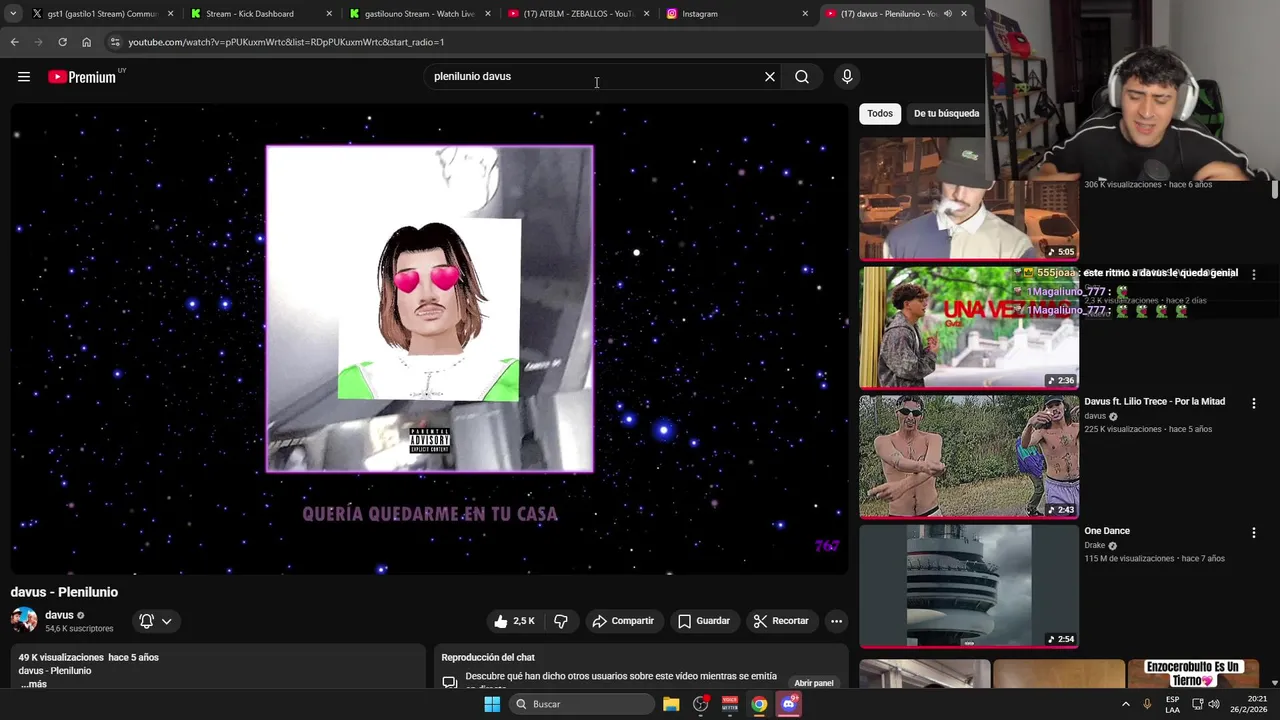Open the 5:05 recommended video thumbnail
This screenshot has height=720, width=1280.
click(969, 198)
